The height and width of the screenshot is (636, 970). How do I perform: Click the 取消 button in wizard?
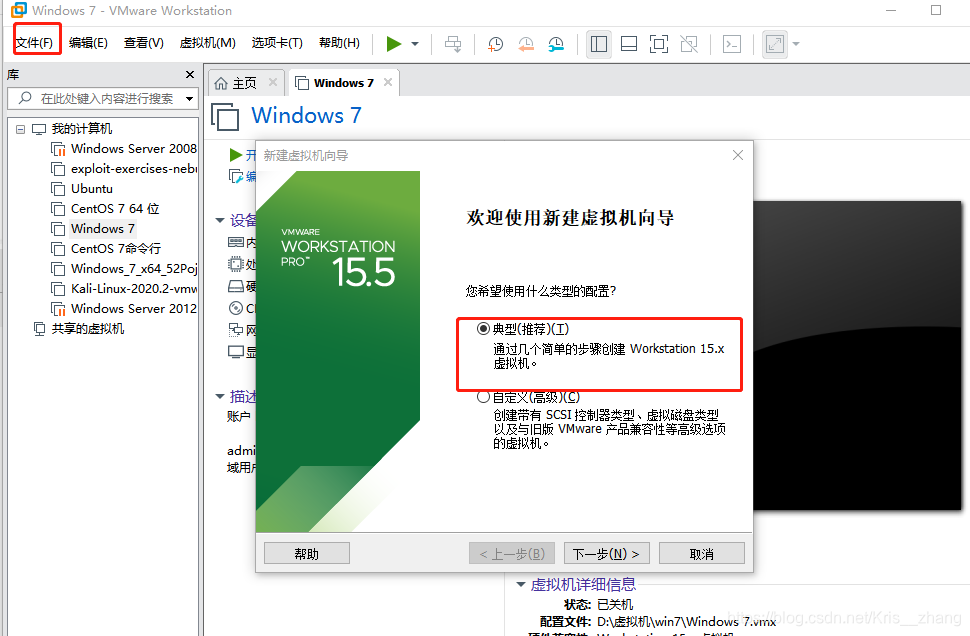pos(702,553)
